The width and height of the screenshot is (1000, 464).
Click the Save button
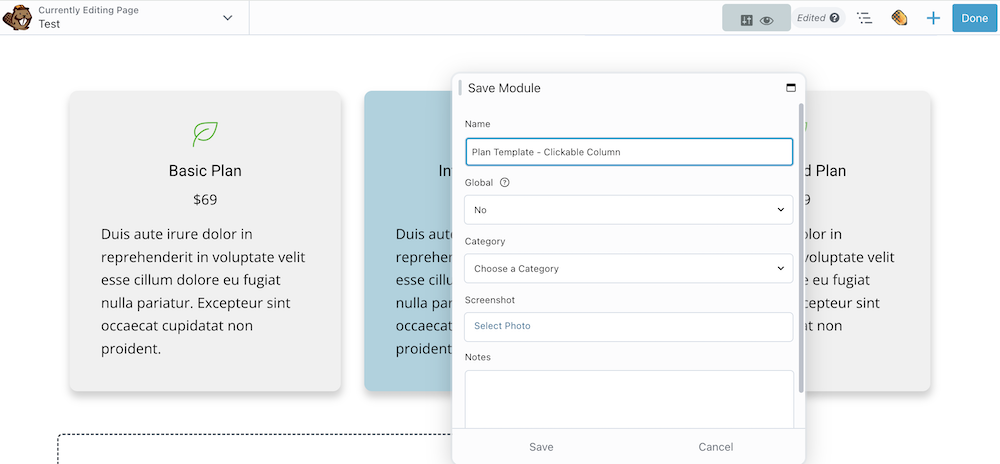(x=541, y=447)
